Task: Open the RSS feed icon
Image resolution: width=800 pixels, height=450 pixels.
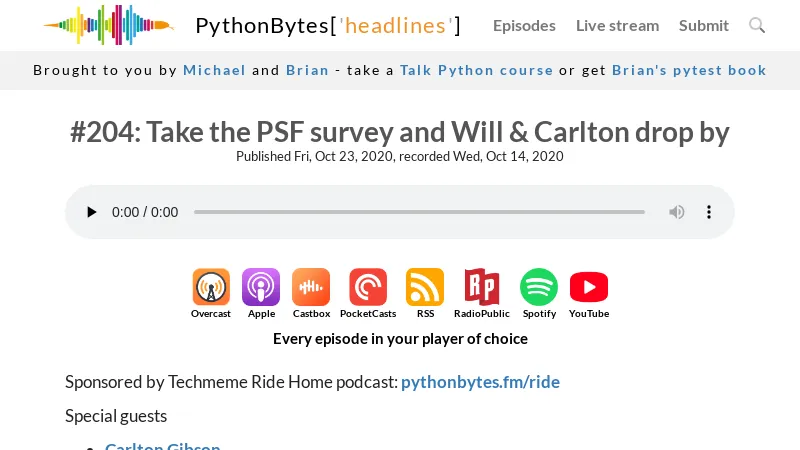Action: (x=425, y=288)
